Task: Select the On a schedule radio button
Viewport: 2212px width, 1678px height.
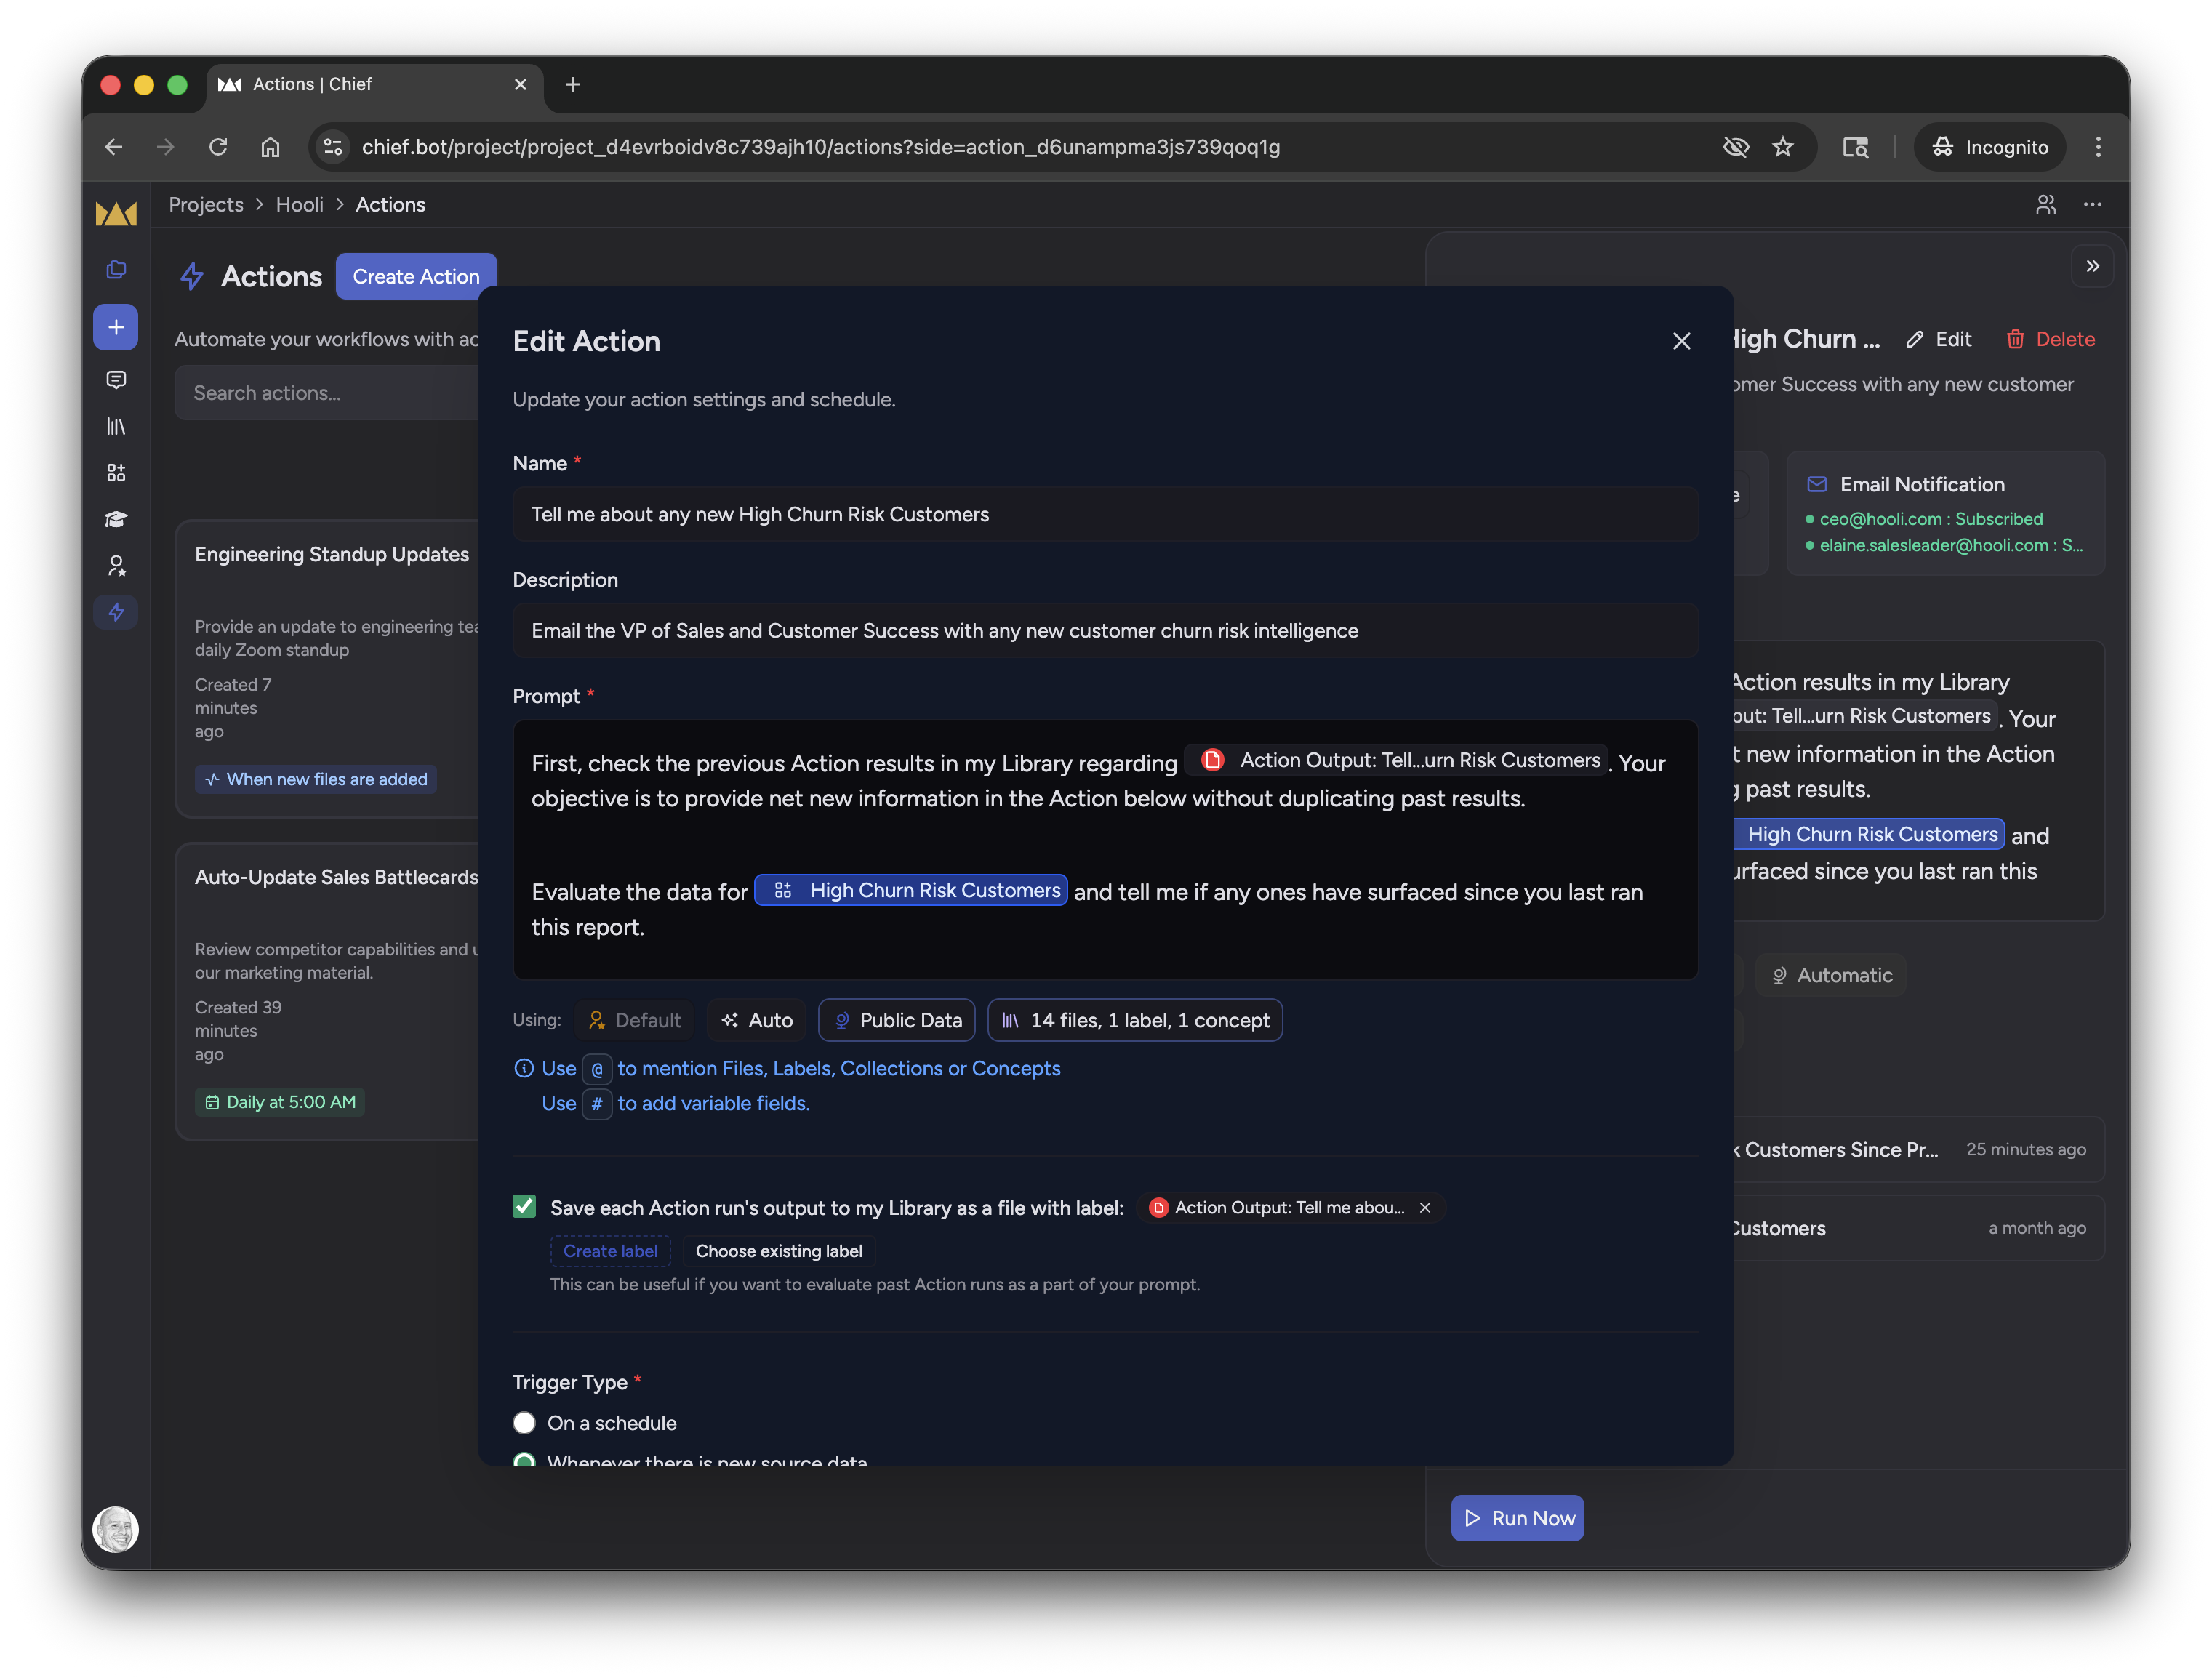Action: point(524,1422)
